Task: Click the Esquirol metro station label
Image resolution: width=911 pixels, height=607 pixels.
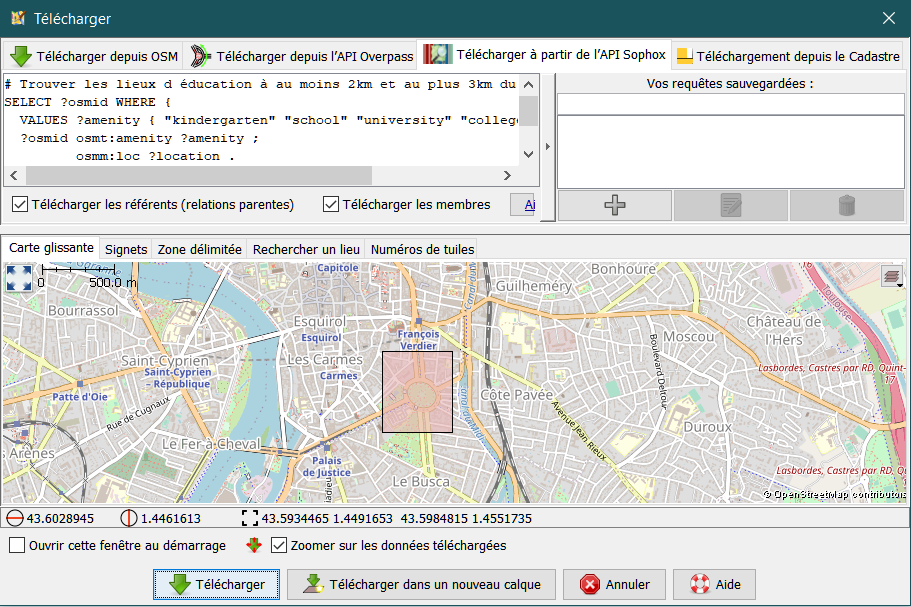Action: 321,337
